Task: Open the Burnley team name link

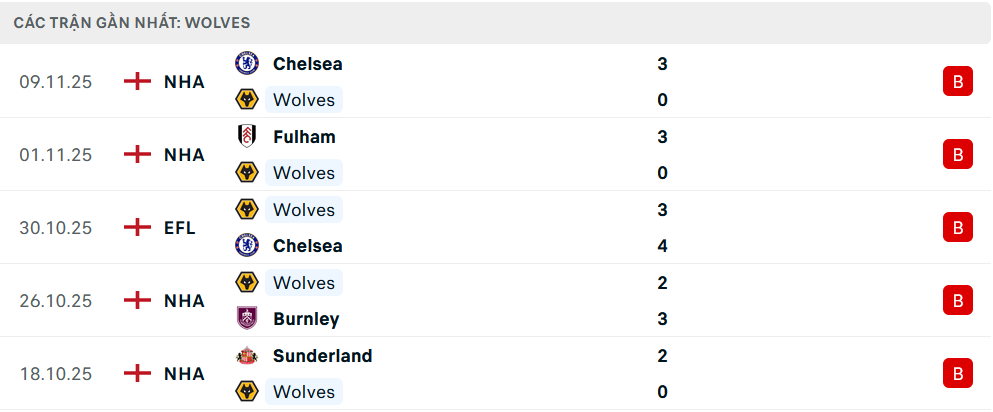Action: (306, 319)
